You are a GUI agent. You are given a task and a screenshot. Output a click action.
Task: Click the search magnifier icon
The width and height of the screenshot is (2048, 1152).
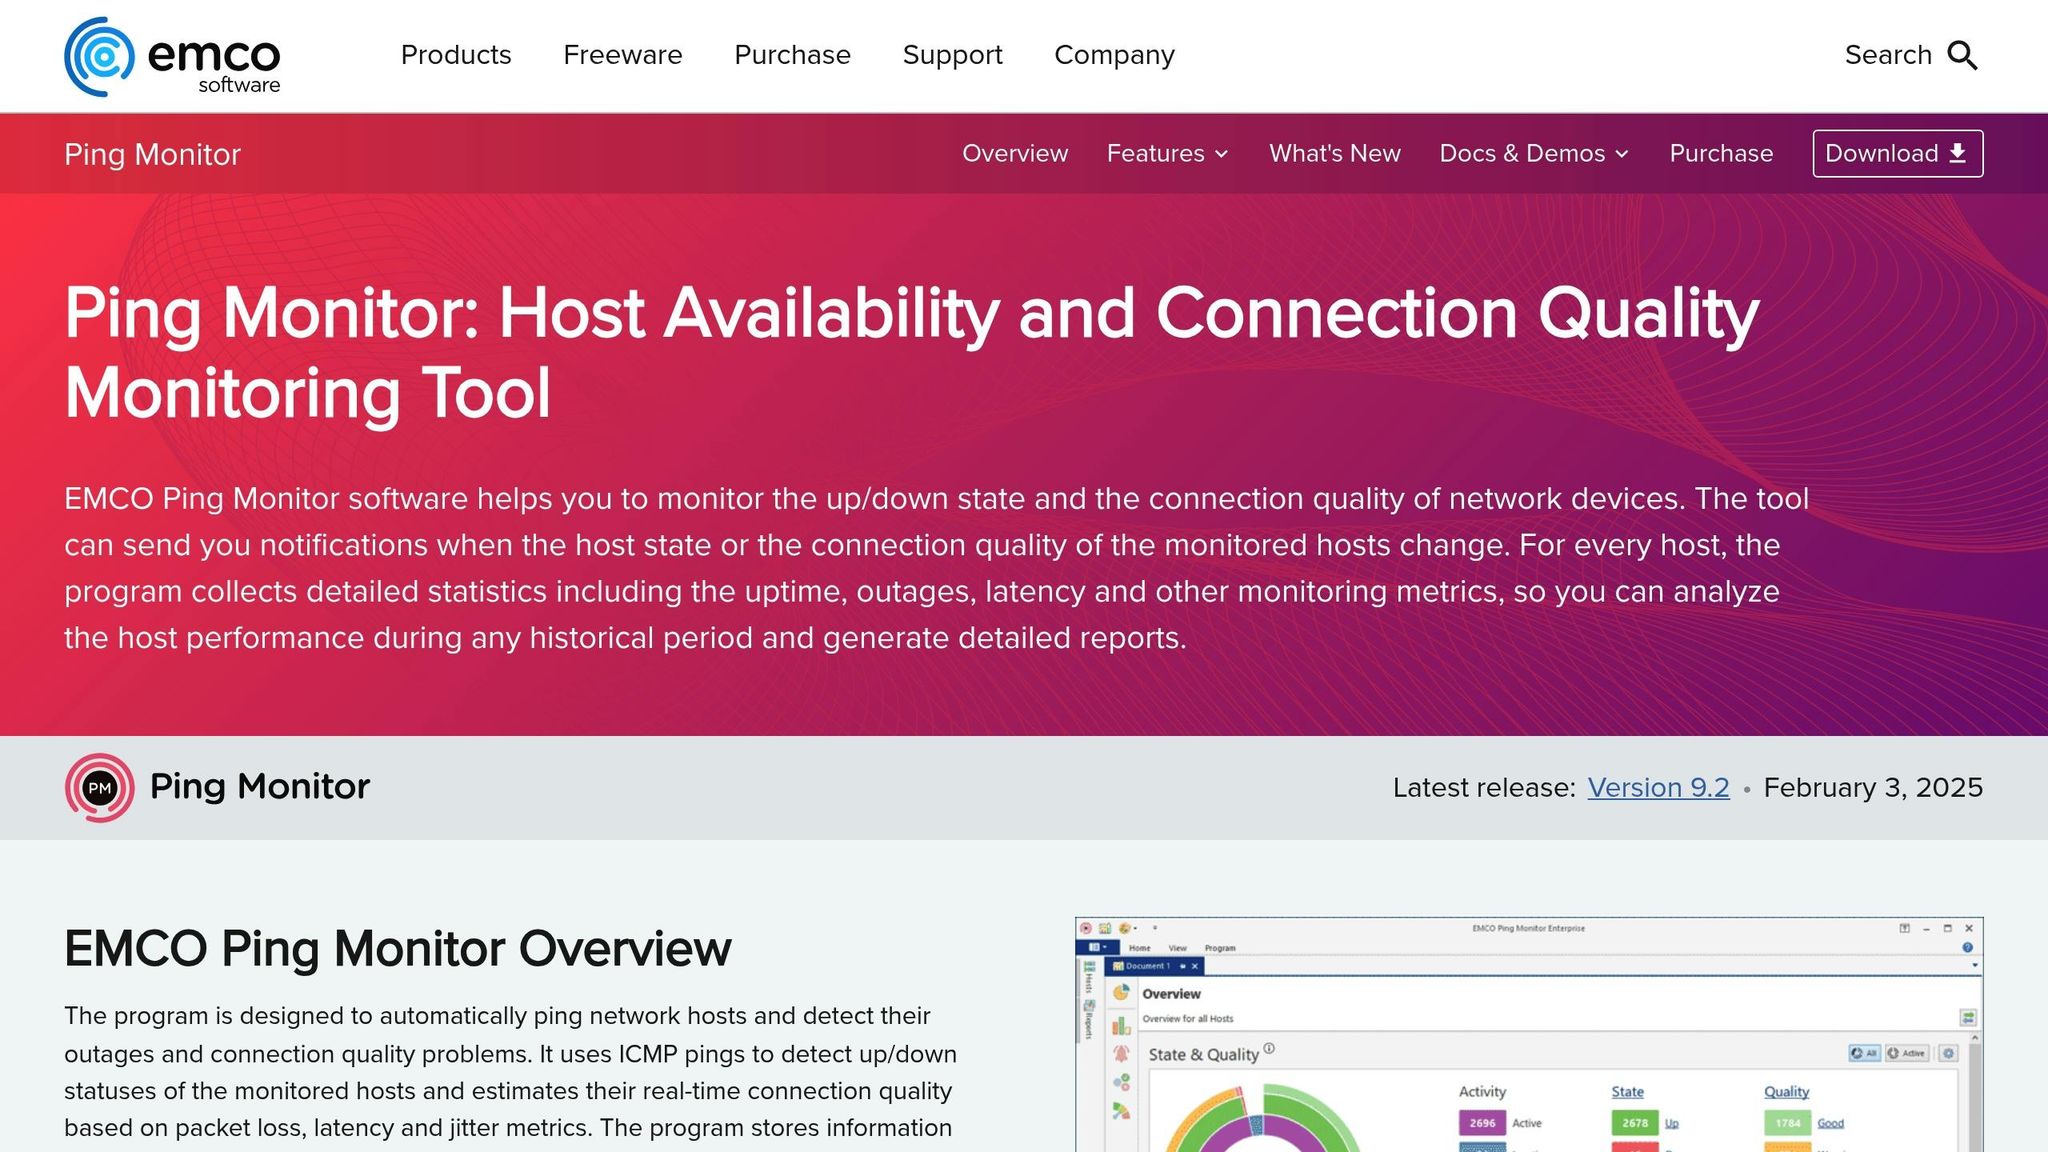[x=1963, y=56]
